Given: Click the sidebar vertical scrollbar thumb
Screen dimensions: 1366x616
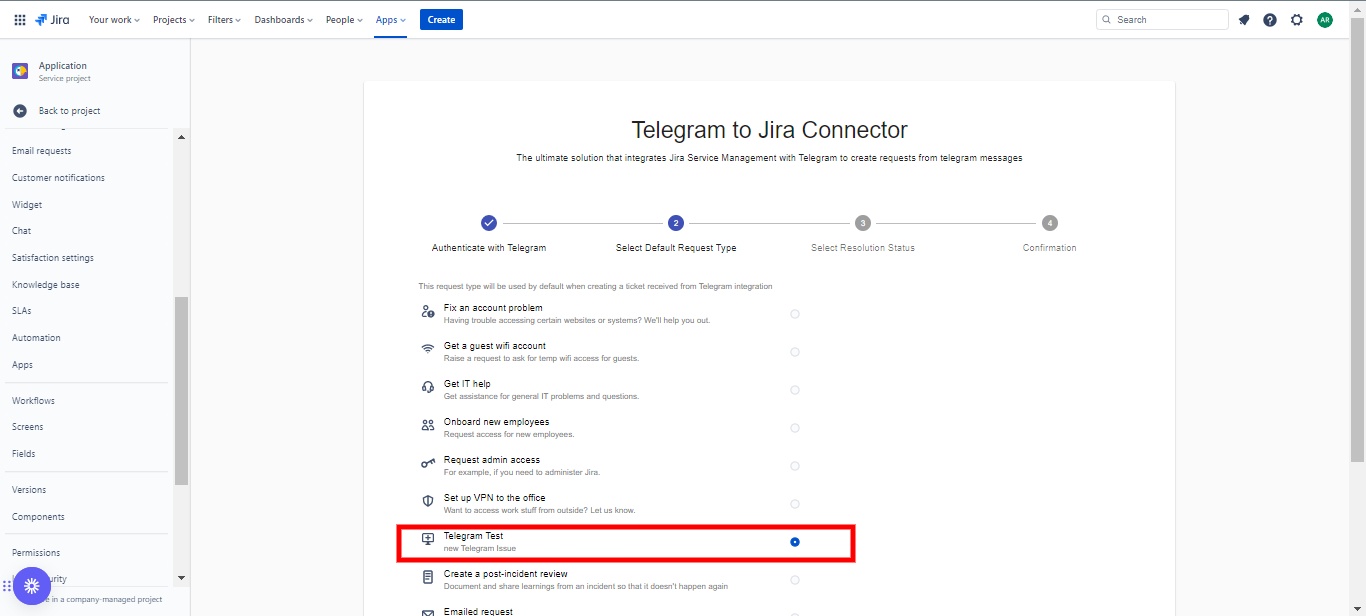Looking at the screenshot, I should point(181,390).
